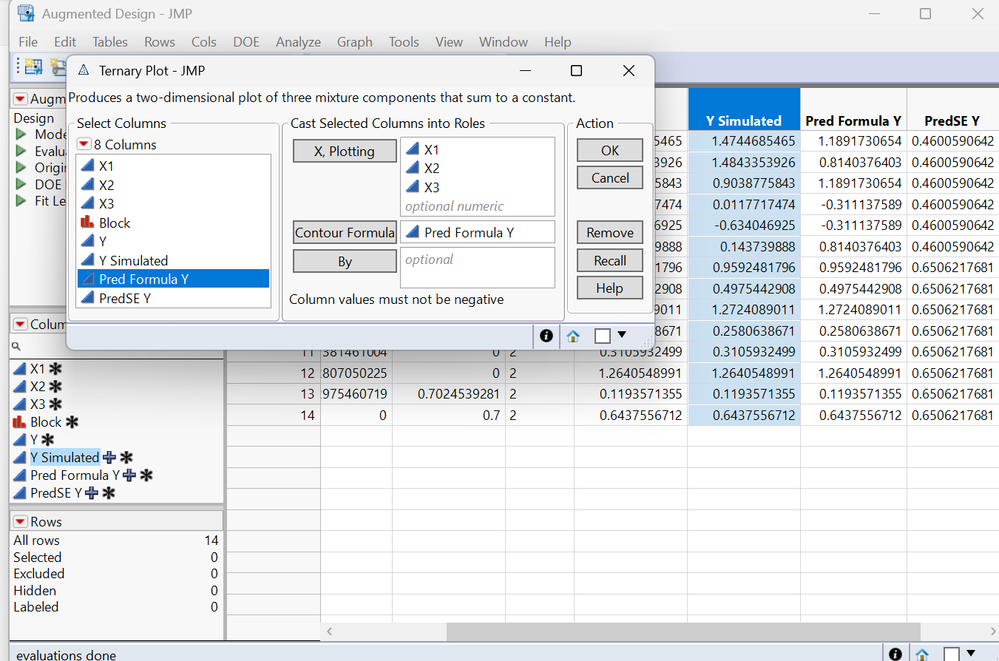This screenshot has height=661, width=999.
Task: Click the first toolbar icon in main window
Action: coord(32,66)
